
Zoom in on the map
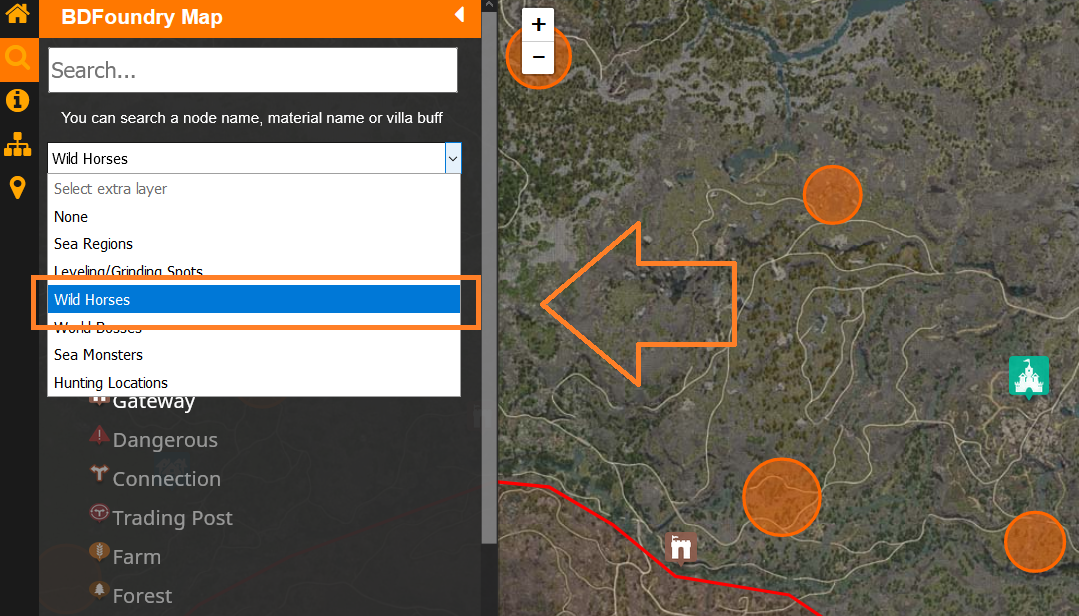pos(538,25)
